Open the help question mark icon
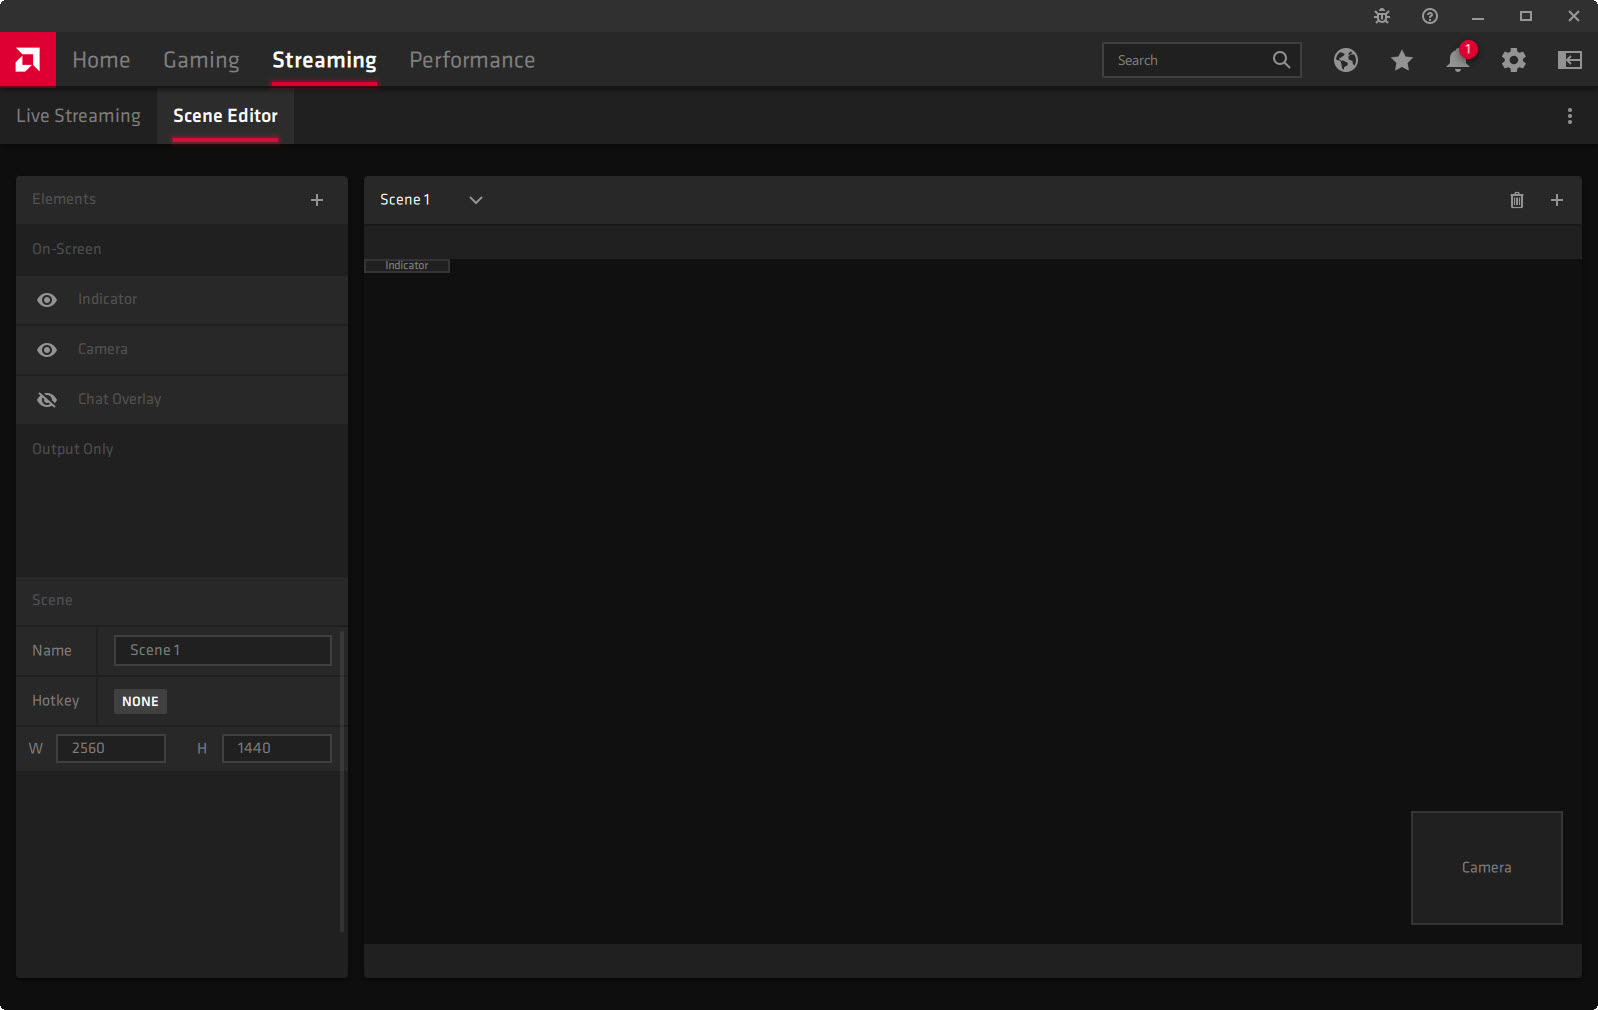Viewport: 1598px width, 1010px height. point(1430,16)
